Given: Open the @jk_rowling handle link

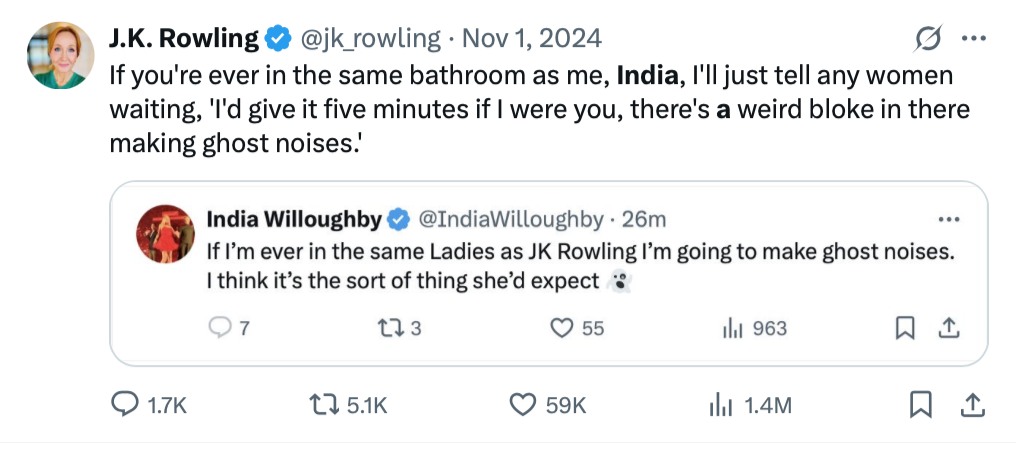Looking at the screenshot, I should [x=370, y=39].
